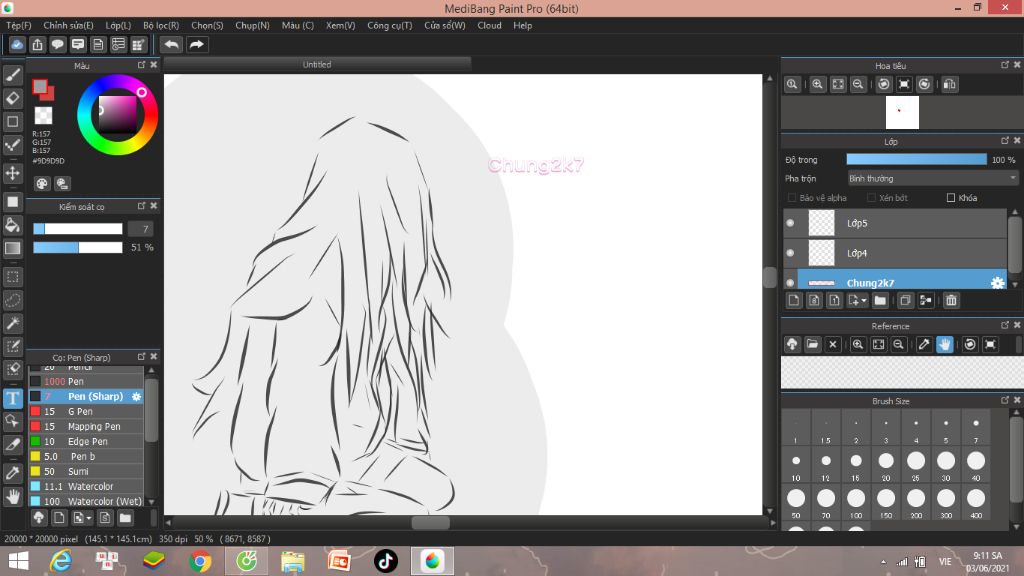Viewport: 1024px width, 576px height.
Task: Toggle the cloud save button in toolbar
Action: (x=17, y=44)
